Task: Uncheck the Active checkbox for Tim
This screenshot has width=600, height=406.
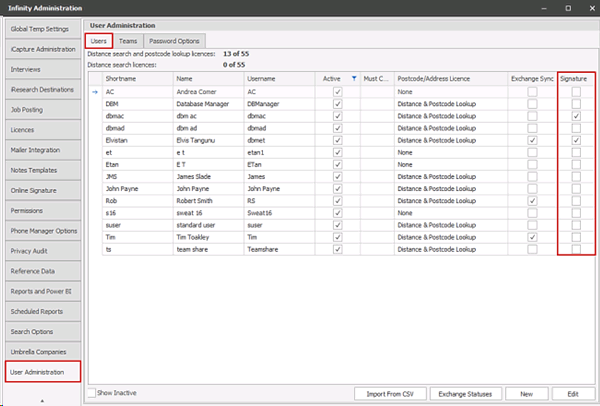Action: pyautogui.click(x=338, y=237)
